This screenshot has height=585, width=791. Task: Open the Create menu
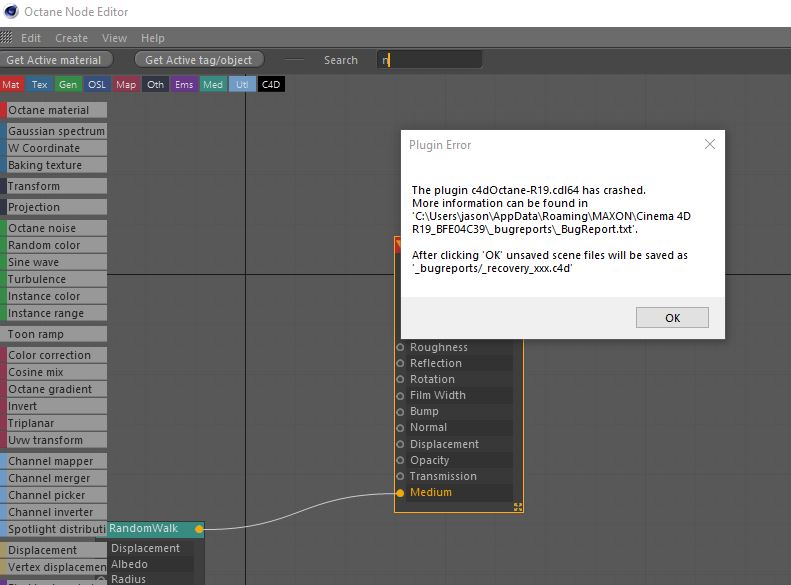click(x=72, y=38)
